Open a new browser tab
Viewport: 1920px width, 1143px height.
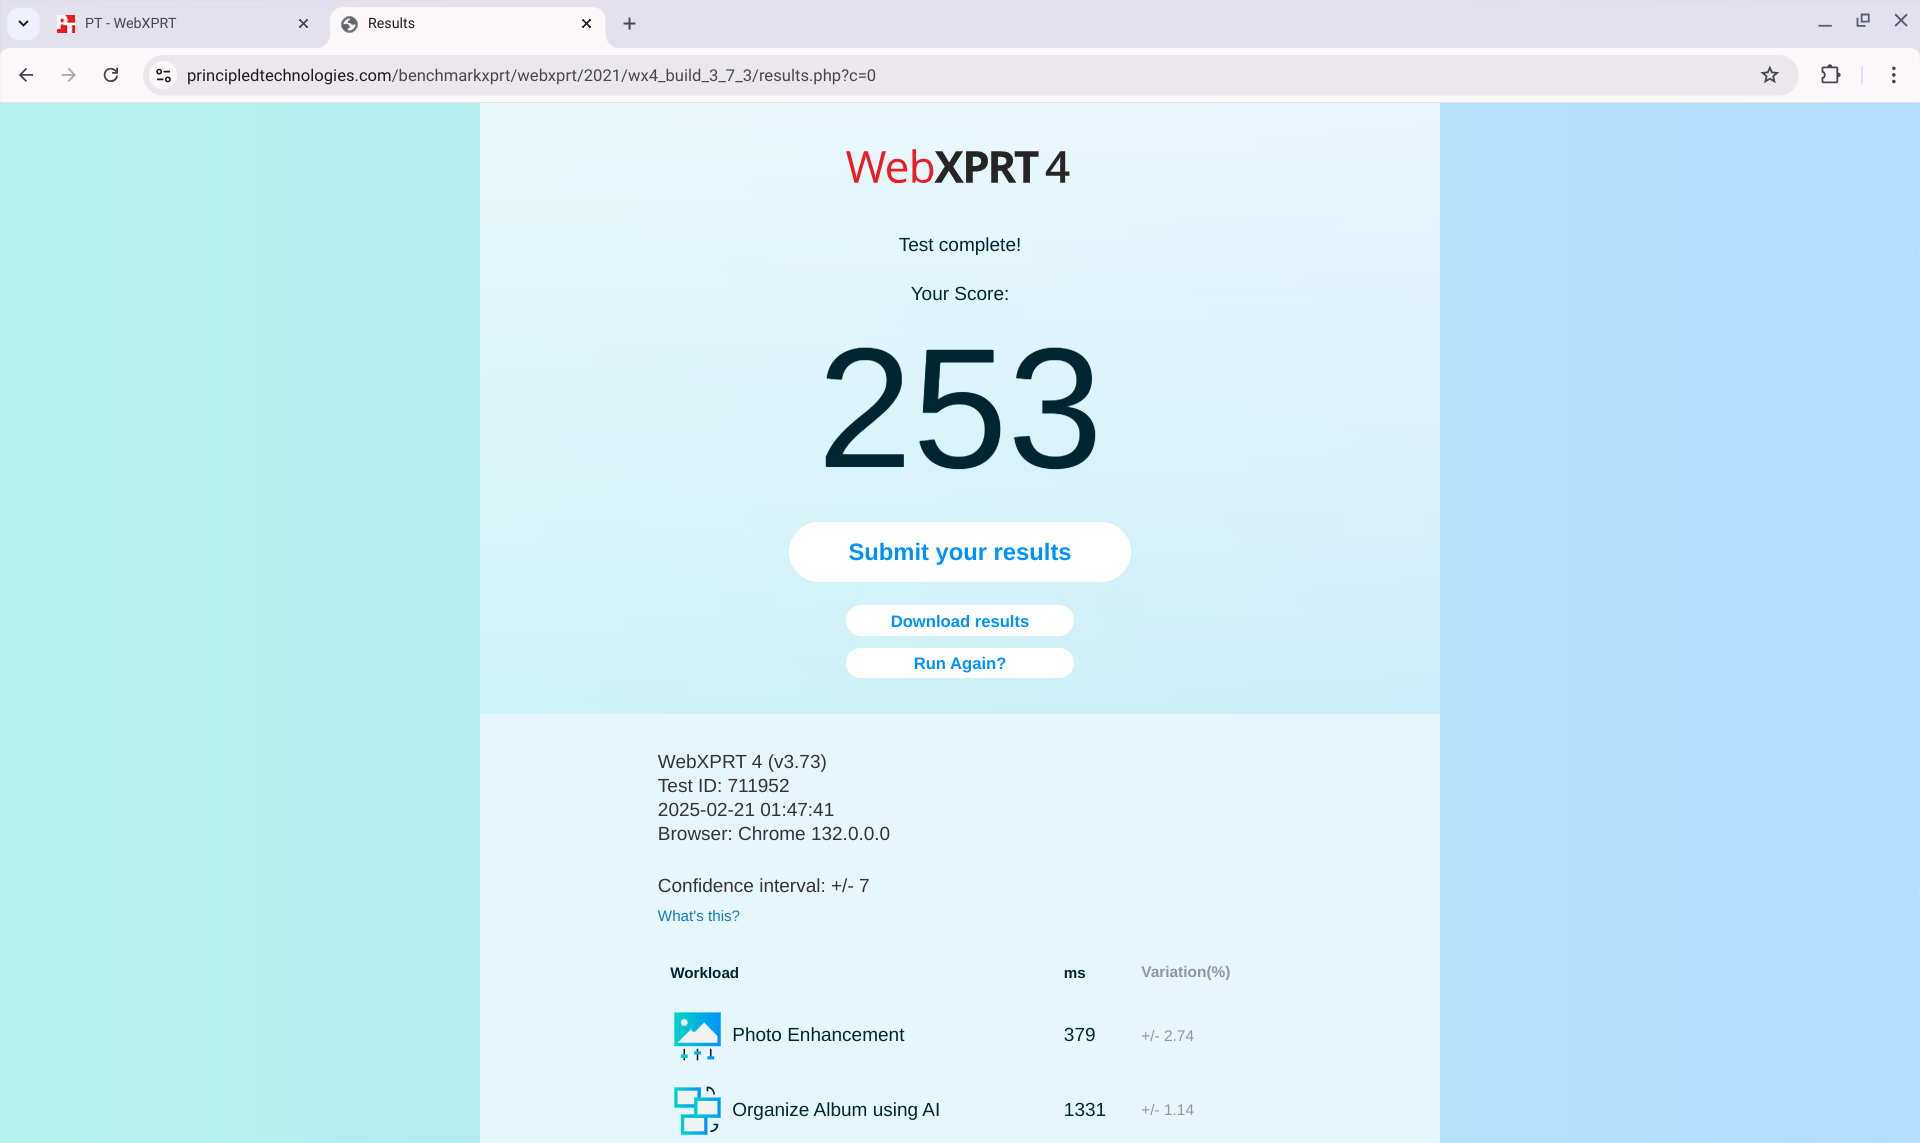pos(629,23)
